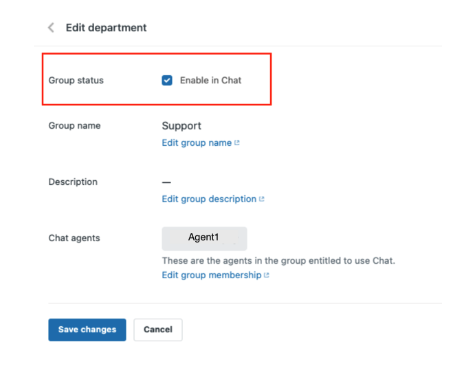Uncheck the Enable in Chat checkbox
Screen dimensions: 451x366
pos(167,80)
